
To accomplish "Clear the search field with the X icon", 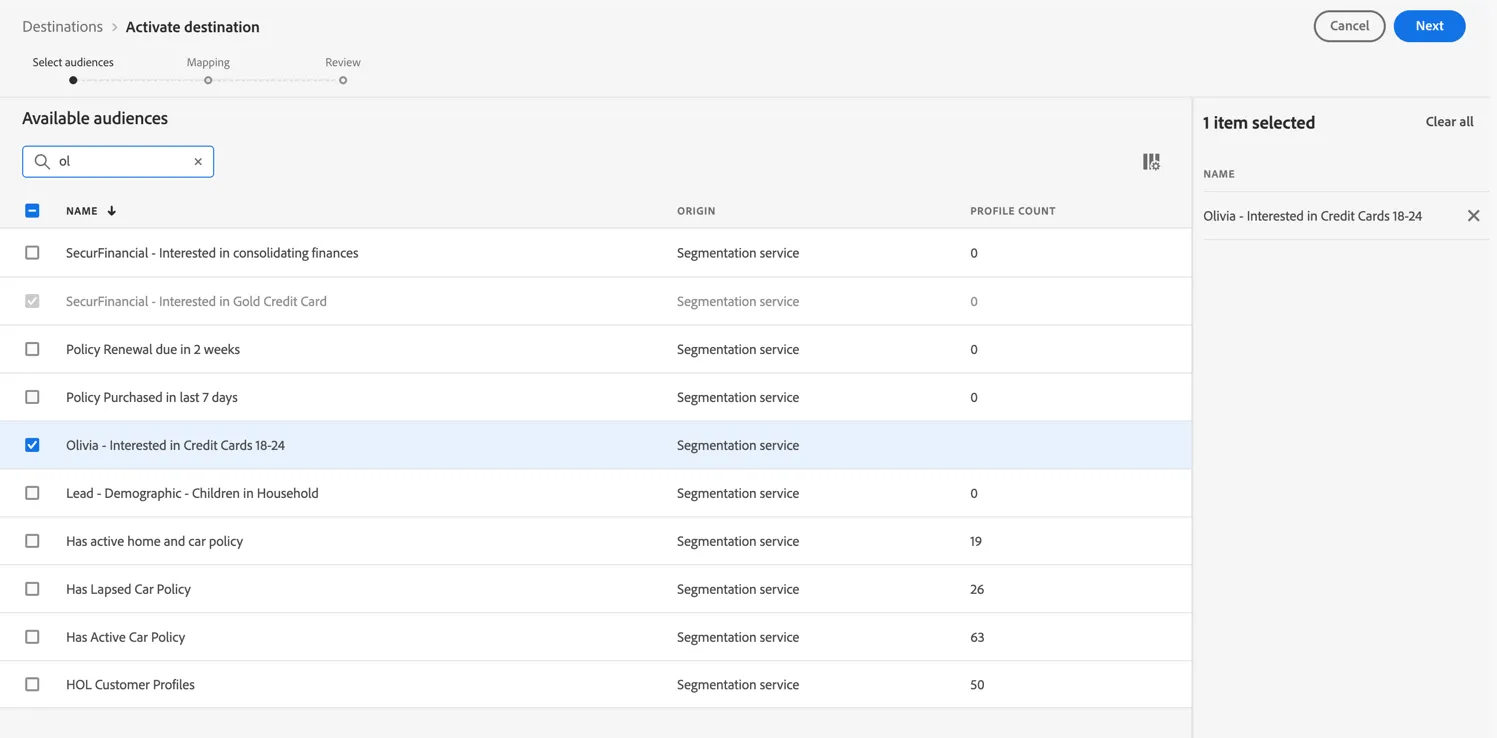I will coord(198,162).
